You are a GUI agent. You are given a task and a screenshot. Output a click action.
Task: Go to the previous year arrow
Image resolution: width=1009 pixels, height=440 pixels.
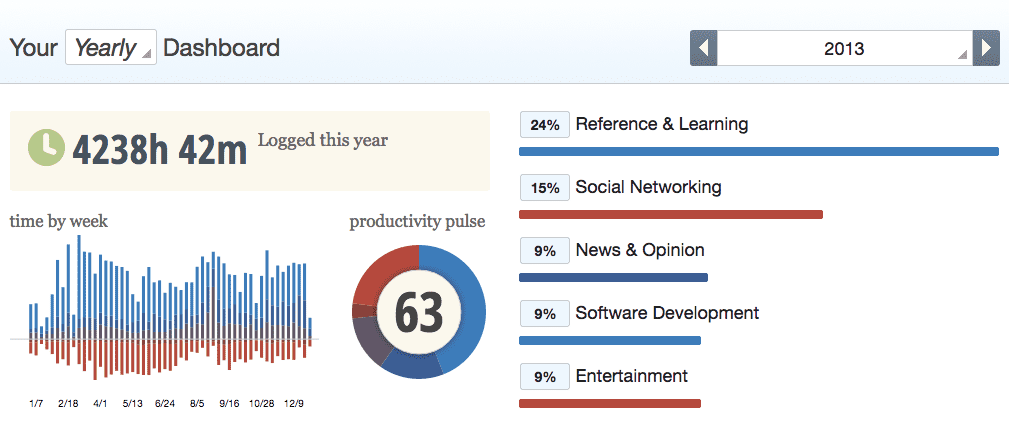pos(704,48)
